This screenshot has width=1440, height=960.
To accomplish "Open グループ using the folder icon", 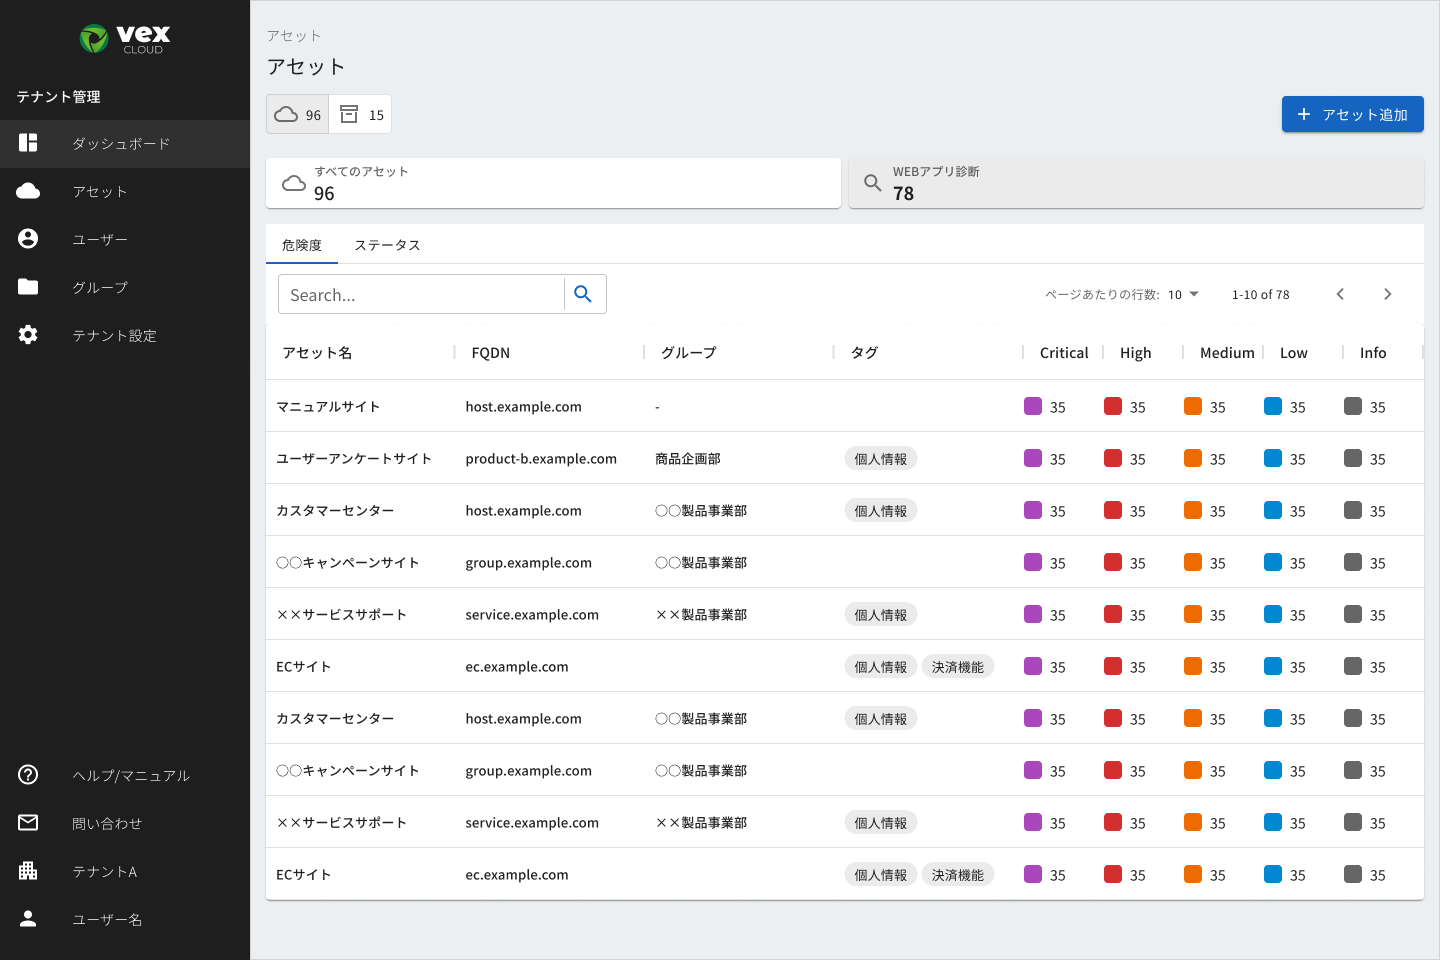I will point(28,287).
